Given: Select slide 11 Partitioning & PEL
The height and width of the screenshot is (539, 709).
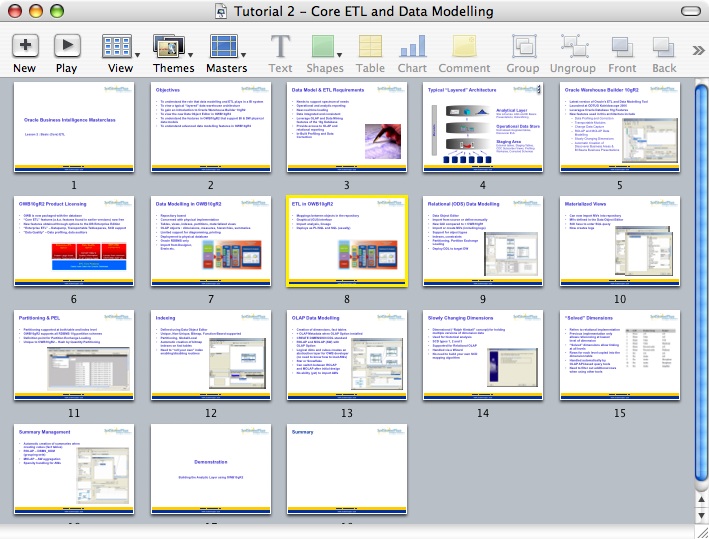Looking at the screenshot, I should [x=74, y=355].
